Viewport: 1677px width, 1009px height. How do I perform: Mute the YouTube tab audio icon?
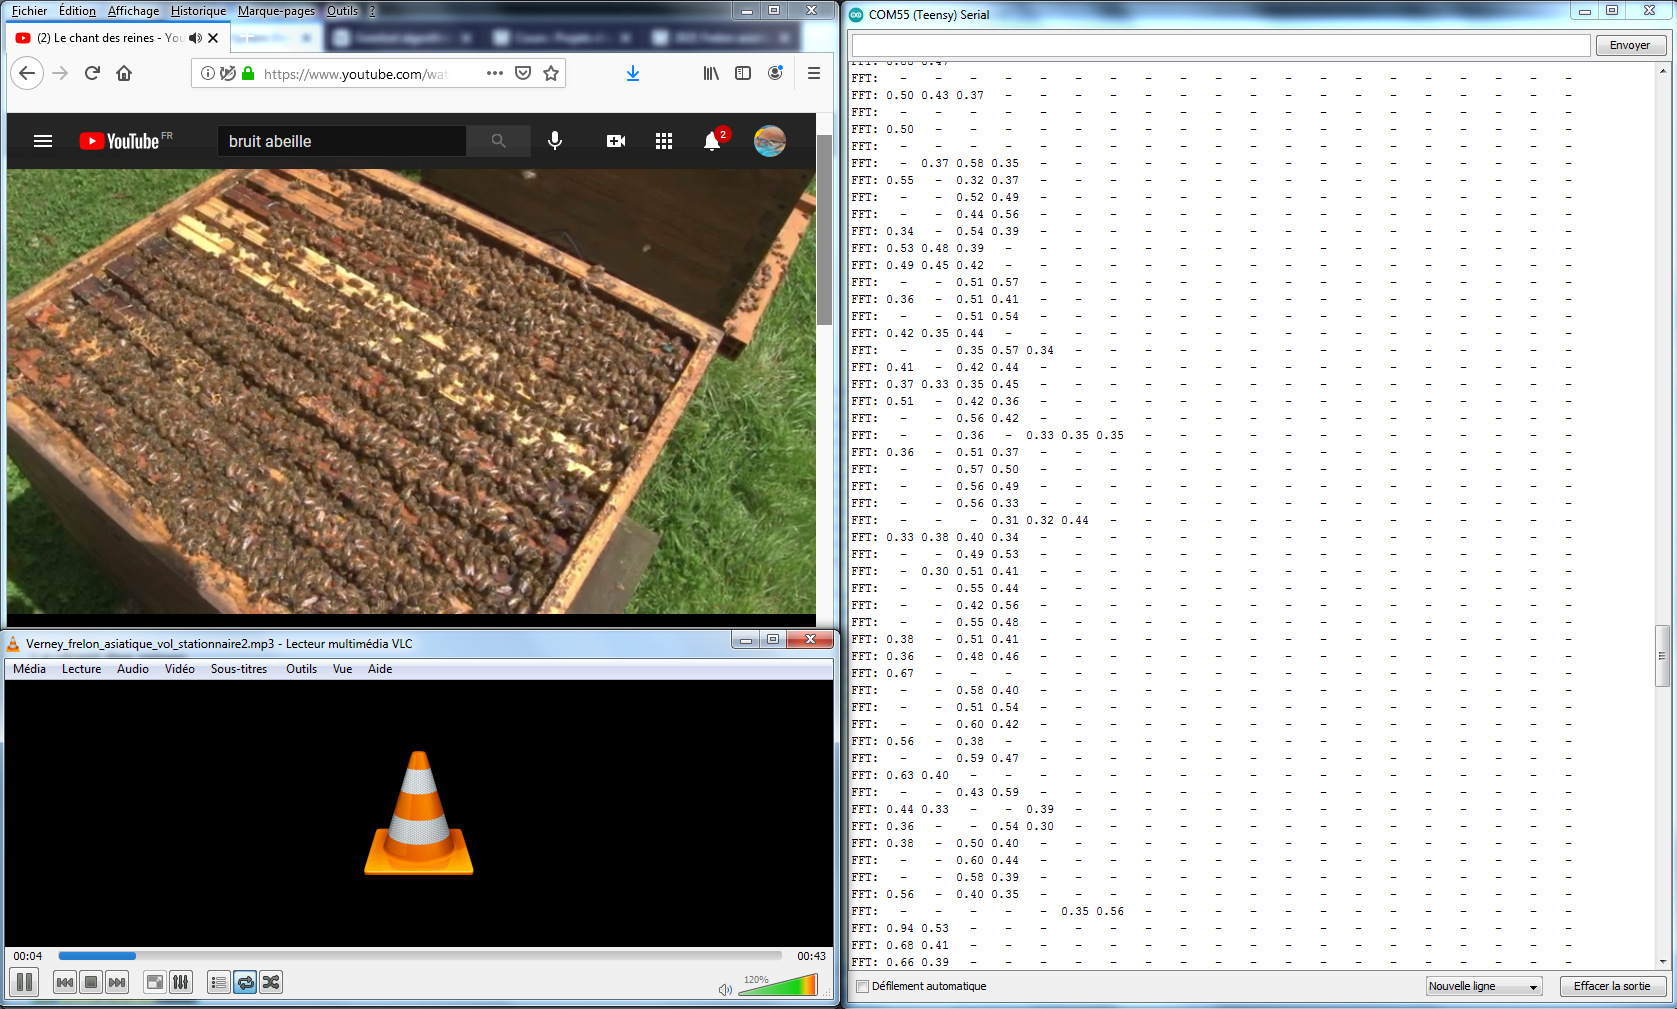[195, 38]
